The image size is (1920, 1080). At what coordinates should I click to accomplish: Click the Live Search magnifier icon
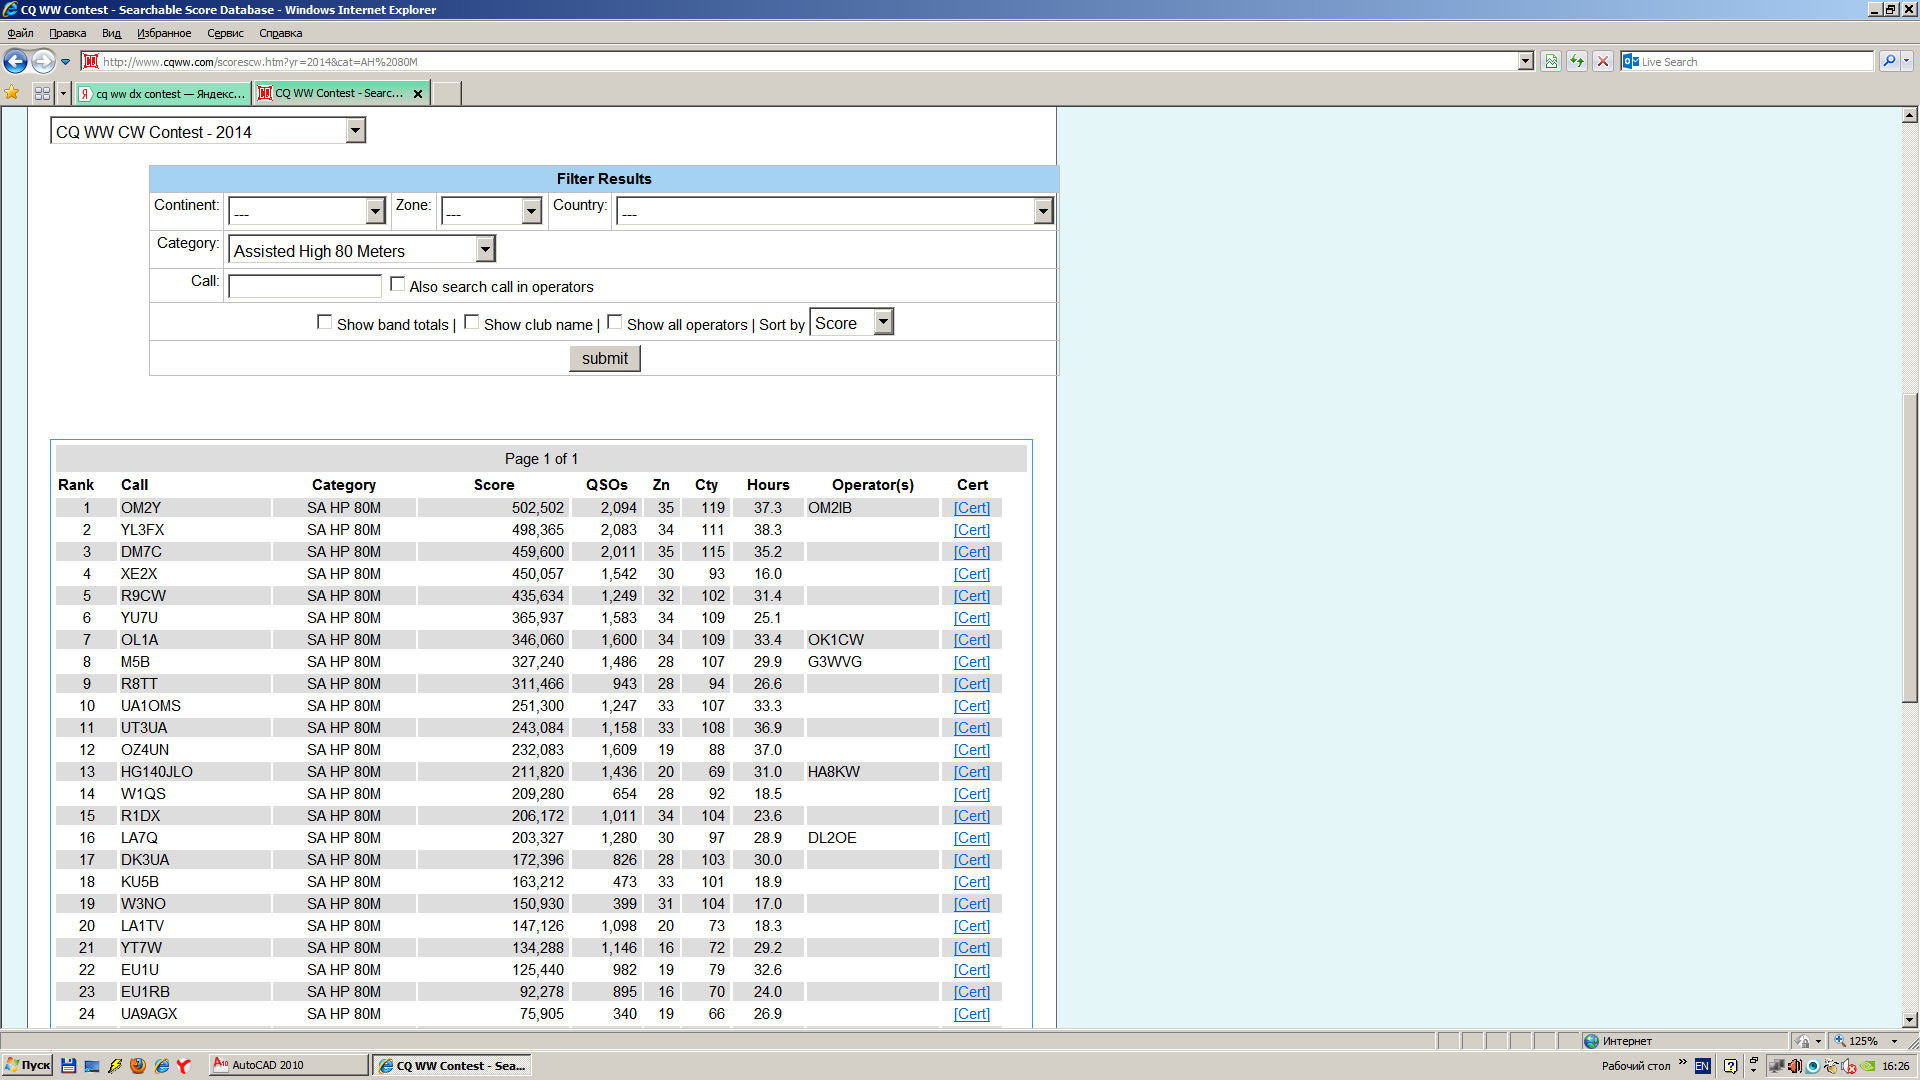point(1888,62)
